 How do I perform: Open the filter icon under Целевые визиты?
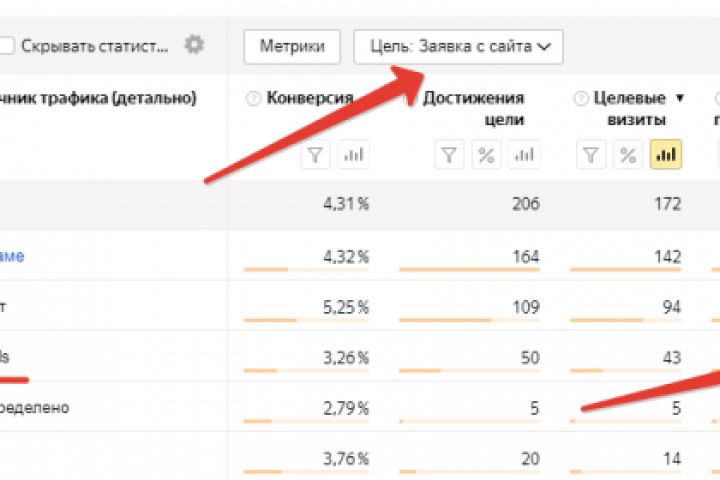coord(591,155)
